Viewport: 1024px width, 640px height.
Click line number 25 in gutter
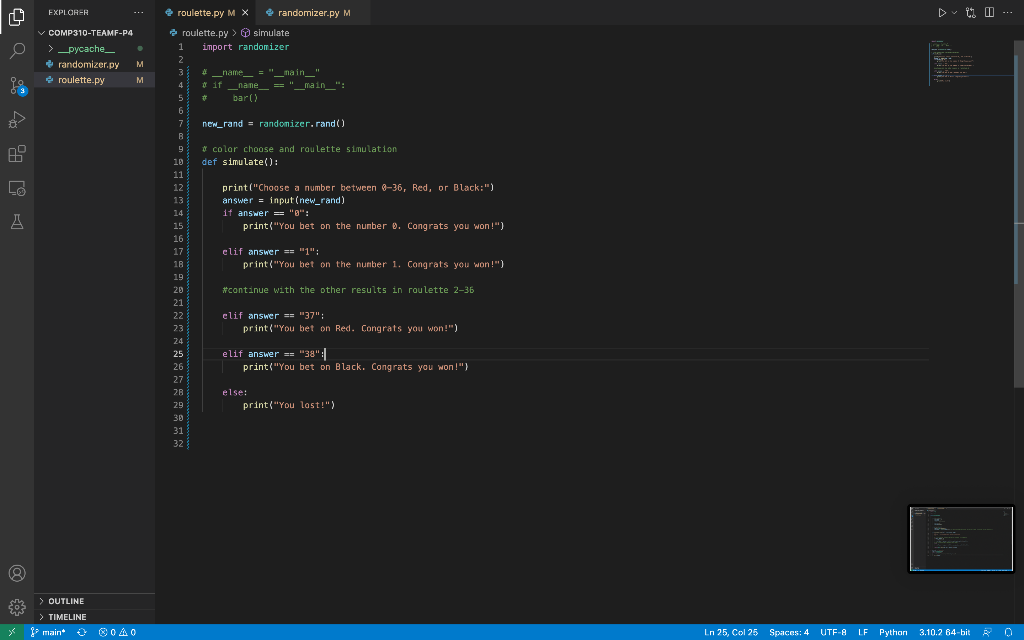coord(178,354)
